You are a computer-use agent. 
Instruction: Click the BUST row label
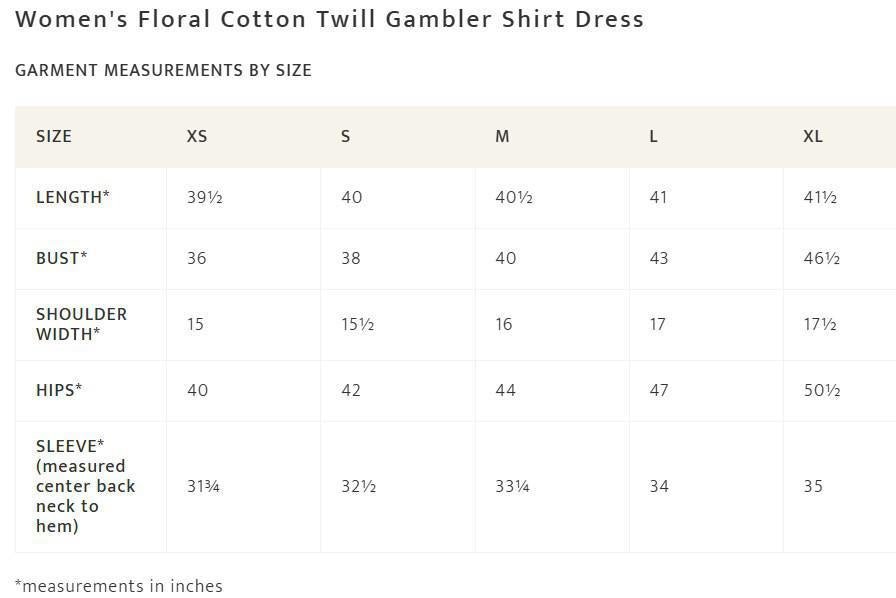point(62,258)
